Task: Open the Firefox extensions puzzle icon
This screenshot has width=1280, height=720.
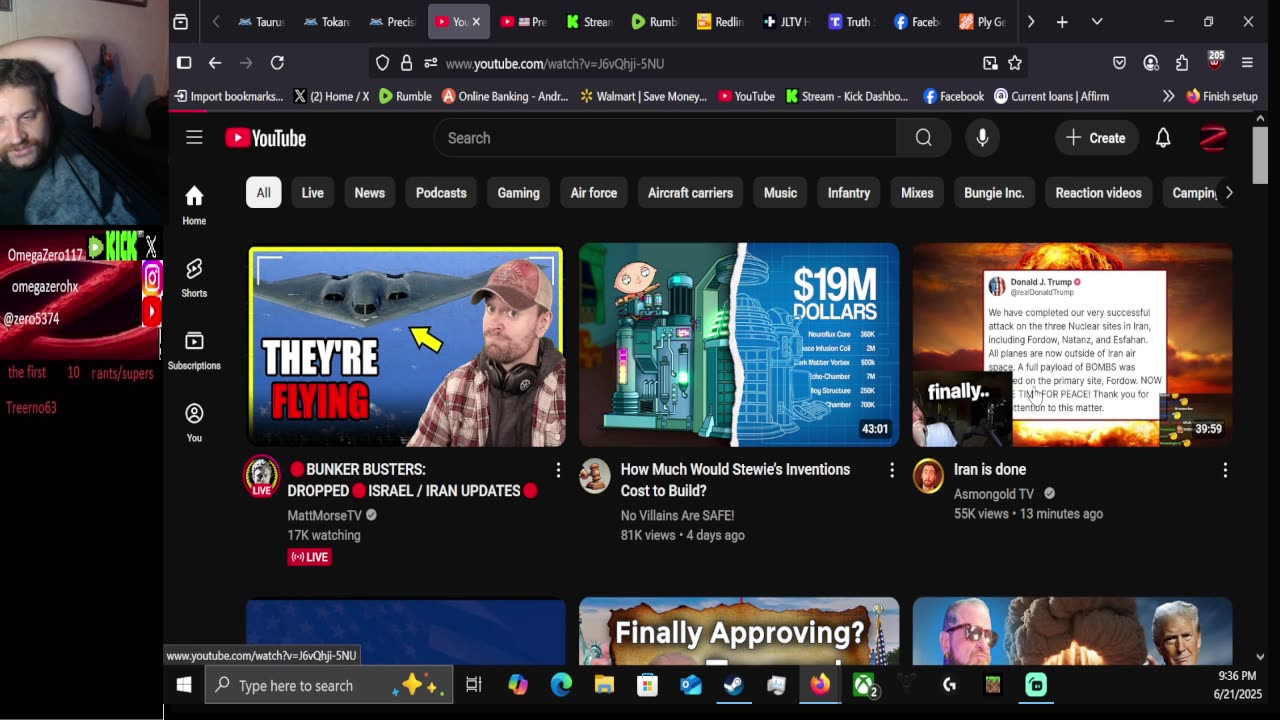Action: (1182, 63)
